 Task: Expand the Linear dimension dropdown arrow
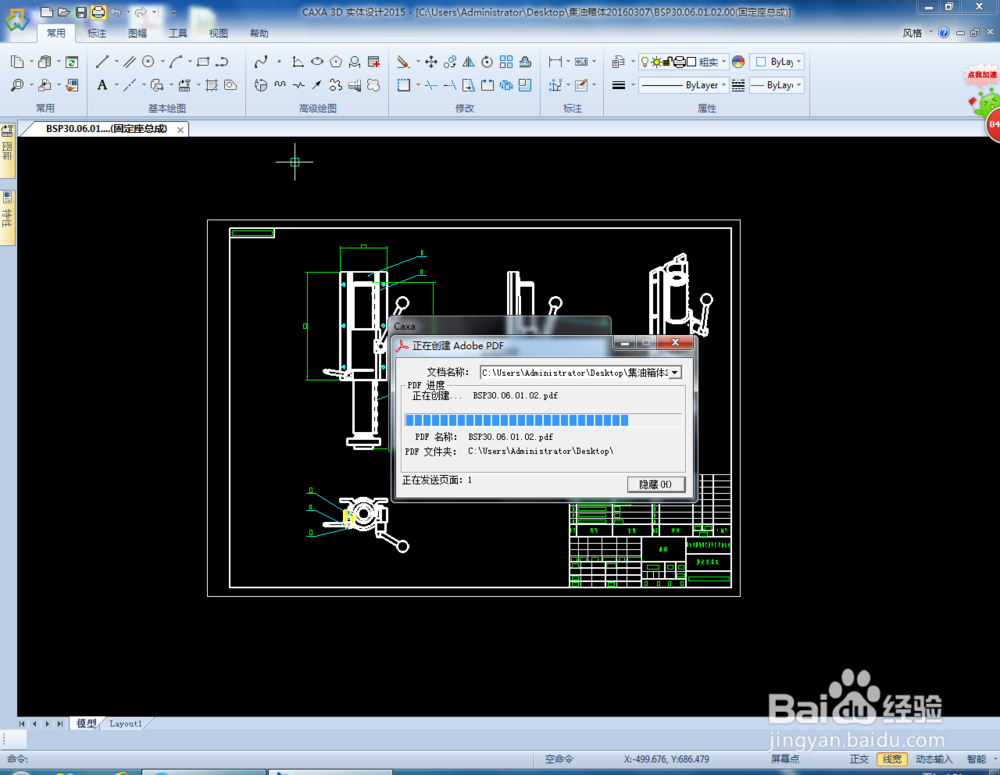click(x=568, y=62)
